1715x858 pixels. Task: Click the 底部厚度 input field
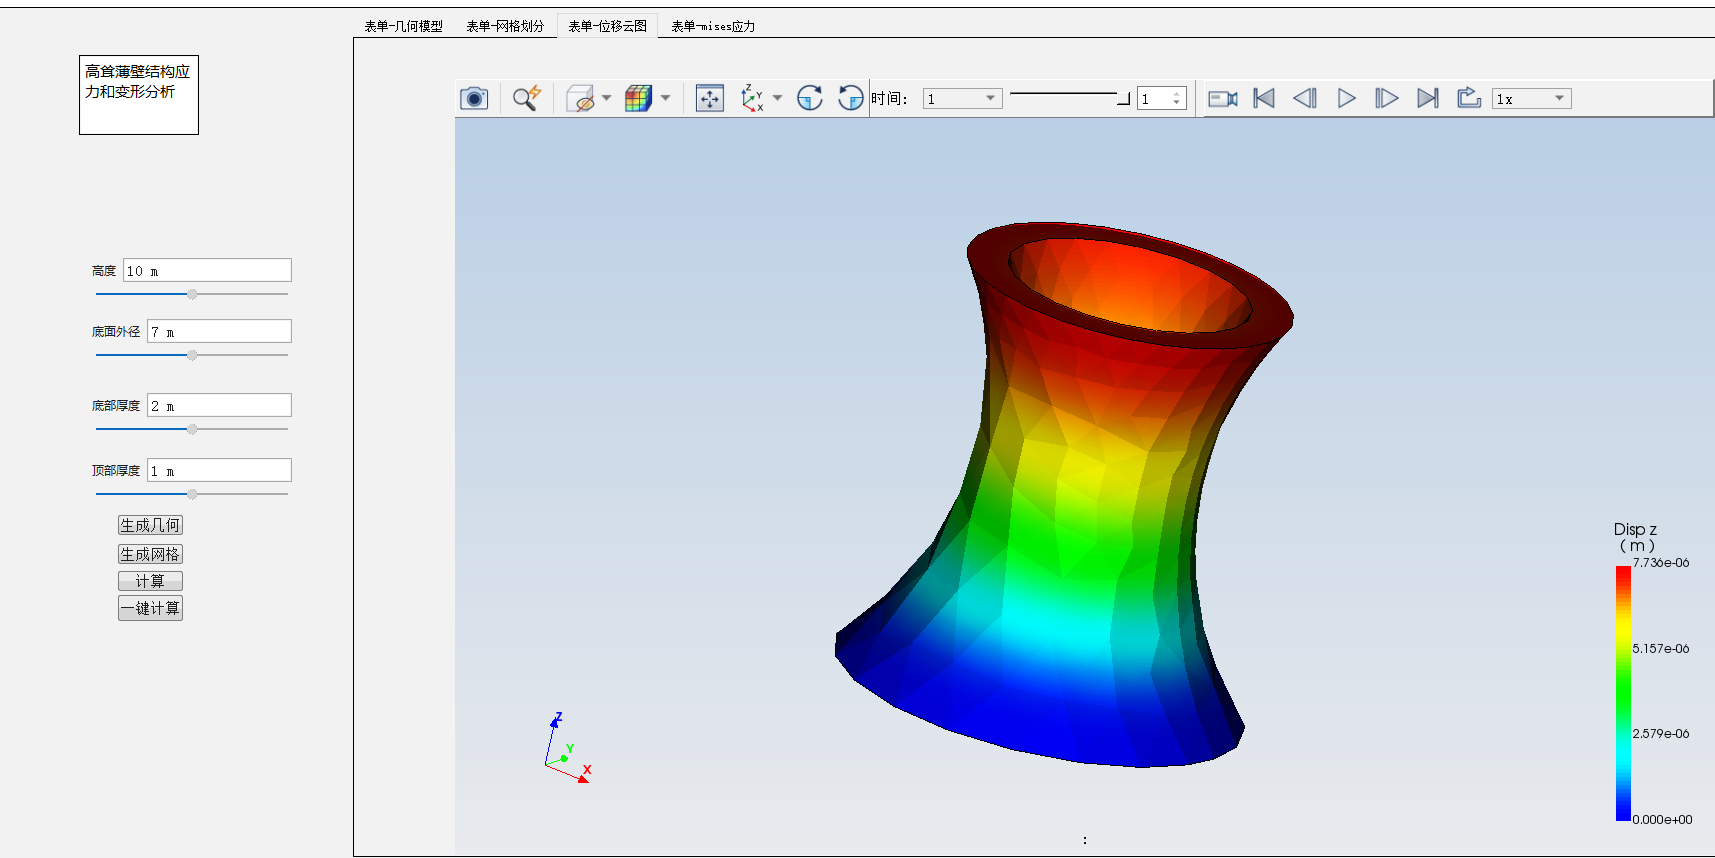(x=219, y=405)
